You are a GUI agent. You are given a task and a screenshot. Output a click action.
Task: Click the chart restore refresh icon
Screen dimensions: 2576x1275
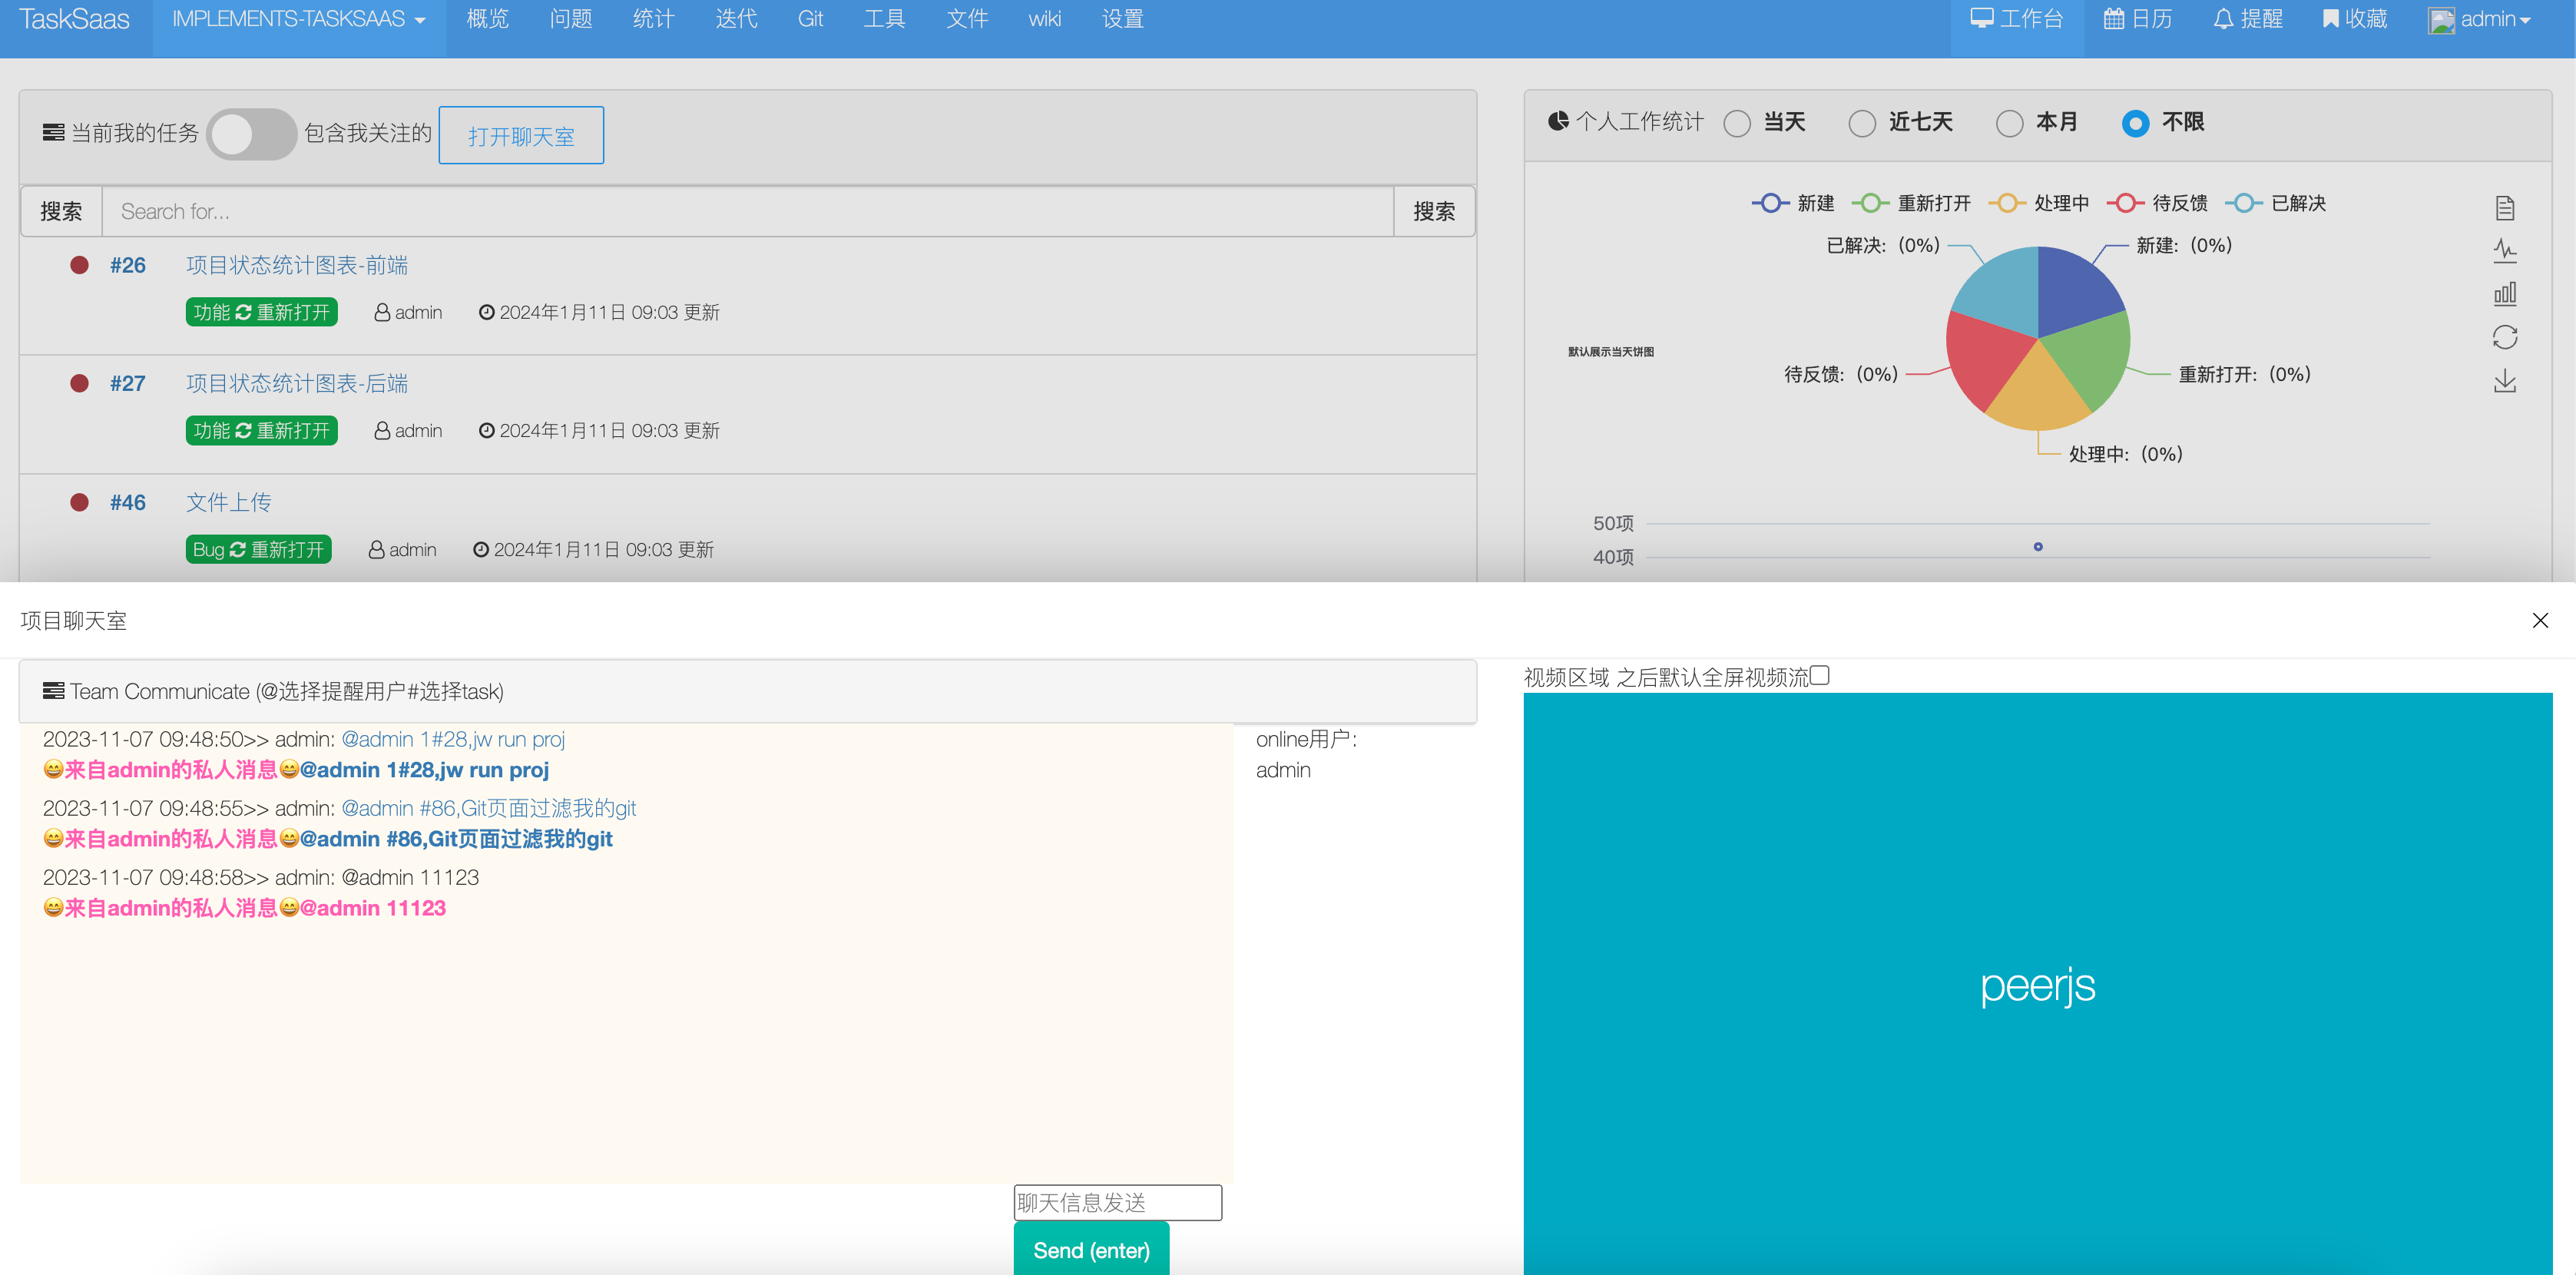(2504, 338)
